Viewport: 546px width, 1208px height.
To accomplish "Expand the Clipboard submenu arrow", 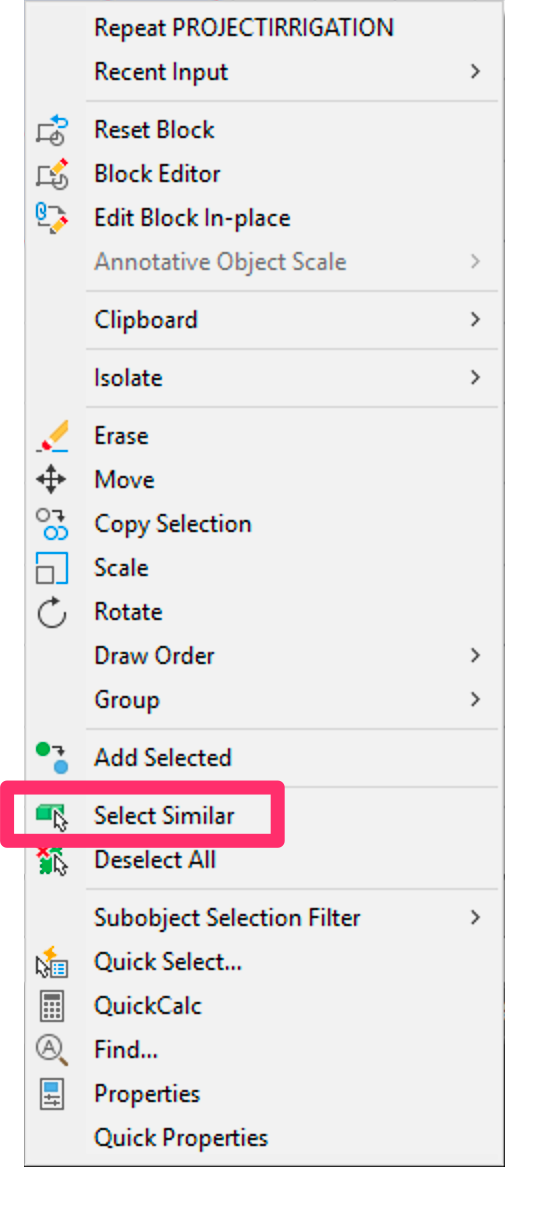I will [x=475, y=320].
